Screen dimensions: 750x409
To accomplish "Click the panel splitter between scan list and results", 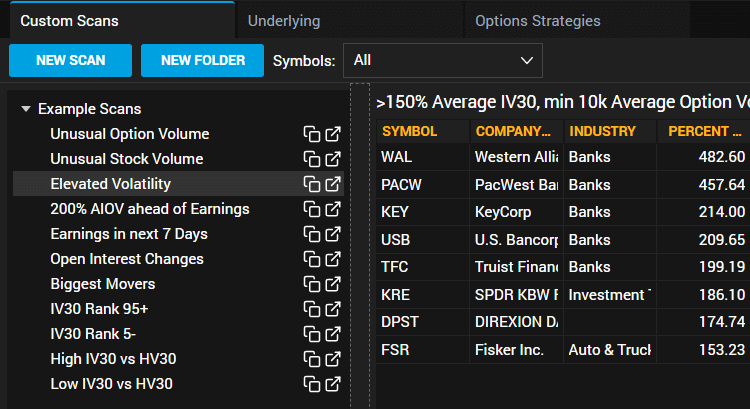I will pyautogui.click(x=360, y=246).
